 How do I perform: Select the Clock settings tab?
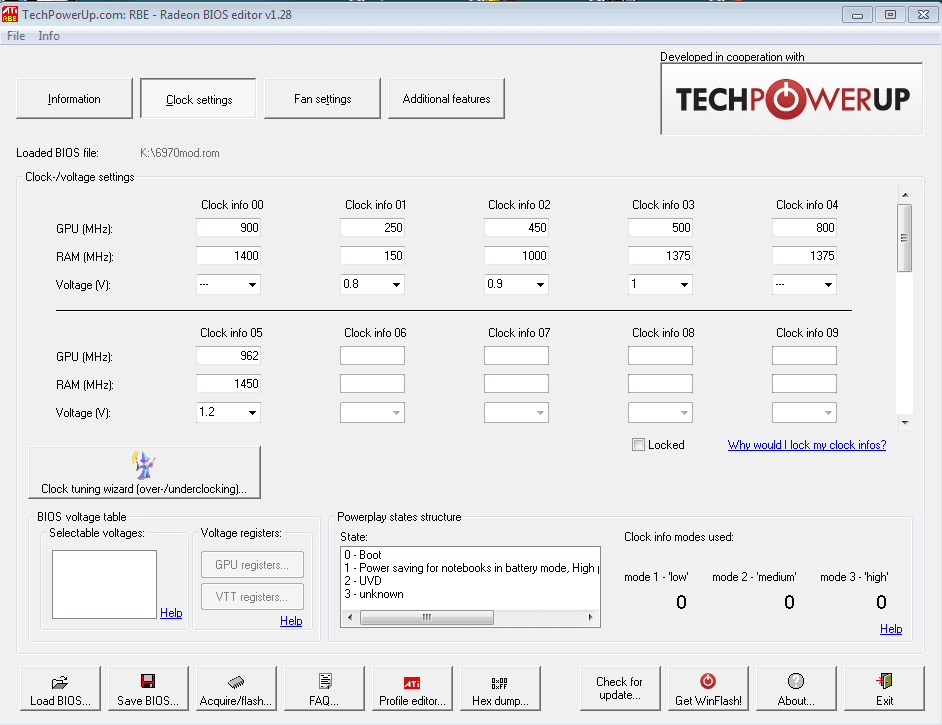tap(199, 99)
